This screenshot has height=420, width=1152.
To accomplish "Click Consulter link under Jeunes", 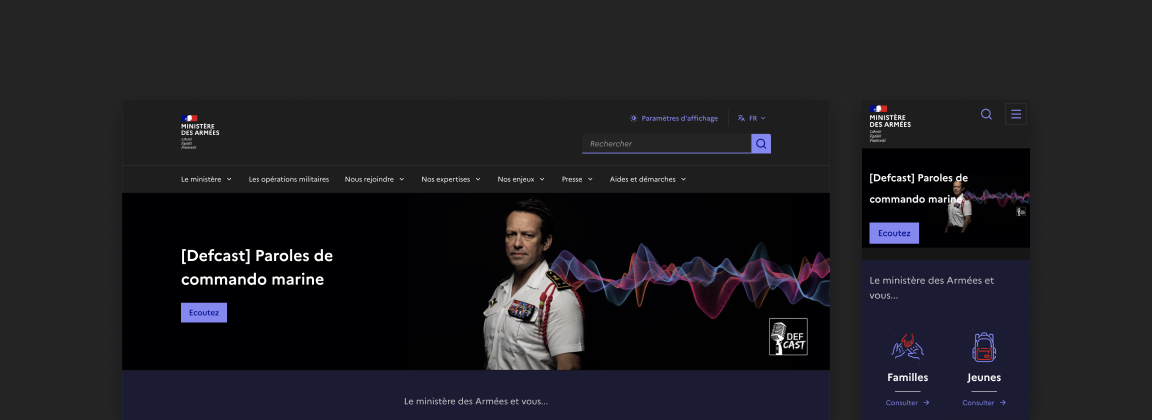I will (984, 403).
